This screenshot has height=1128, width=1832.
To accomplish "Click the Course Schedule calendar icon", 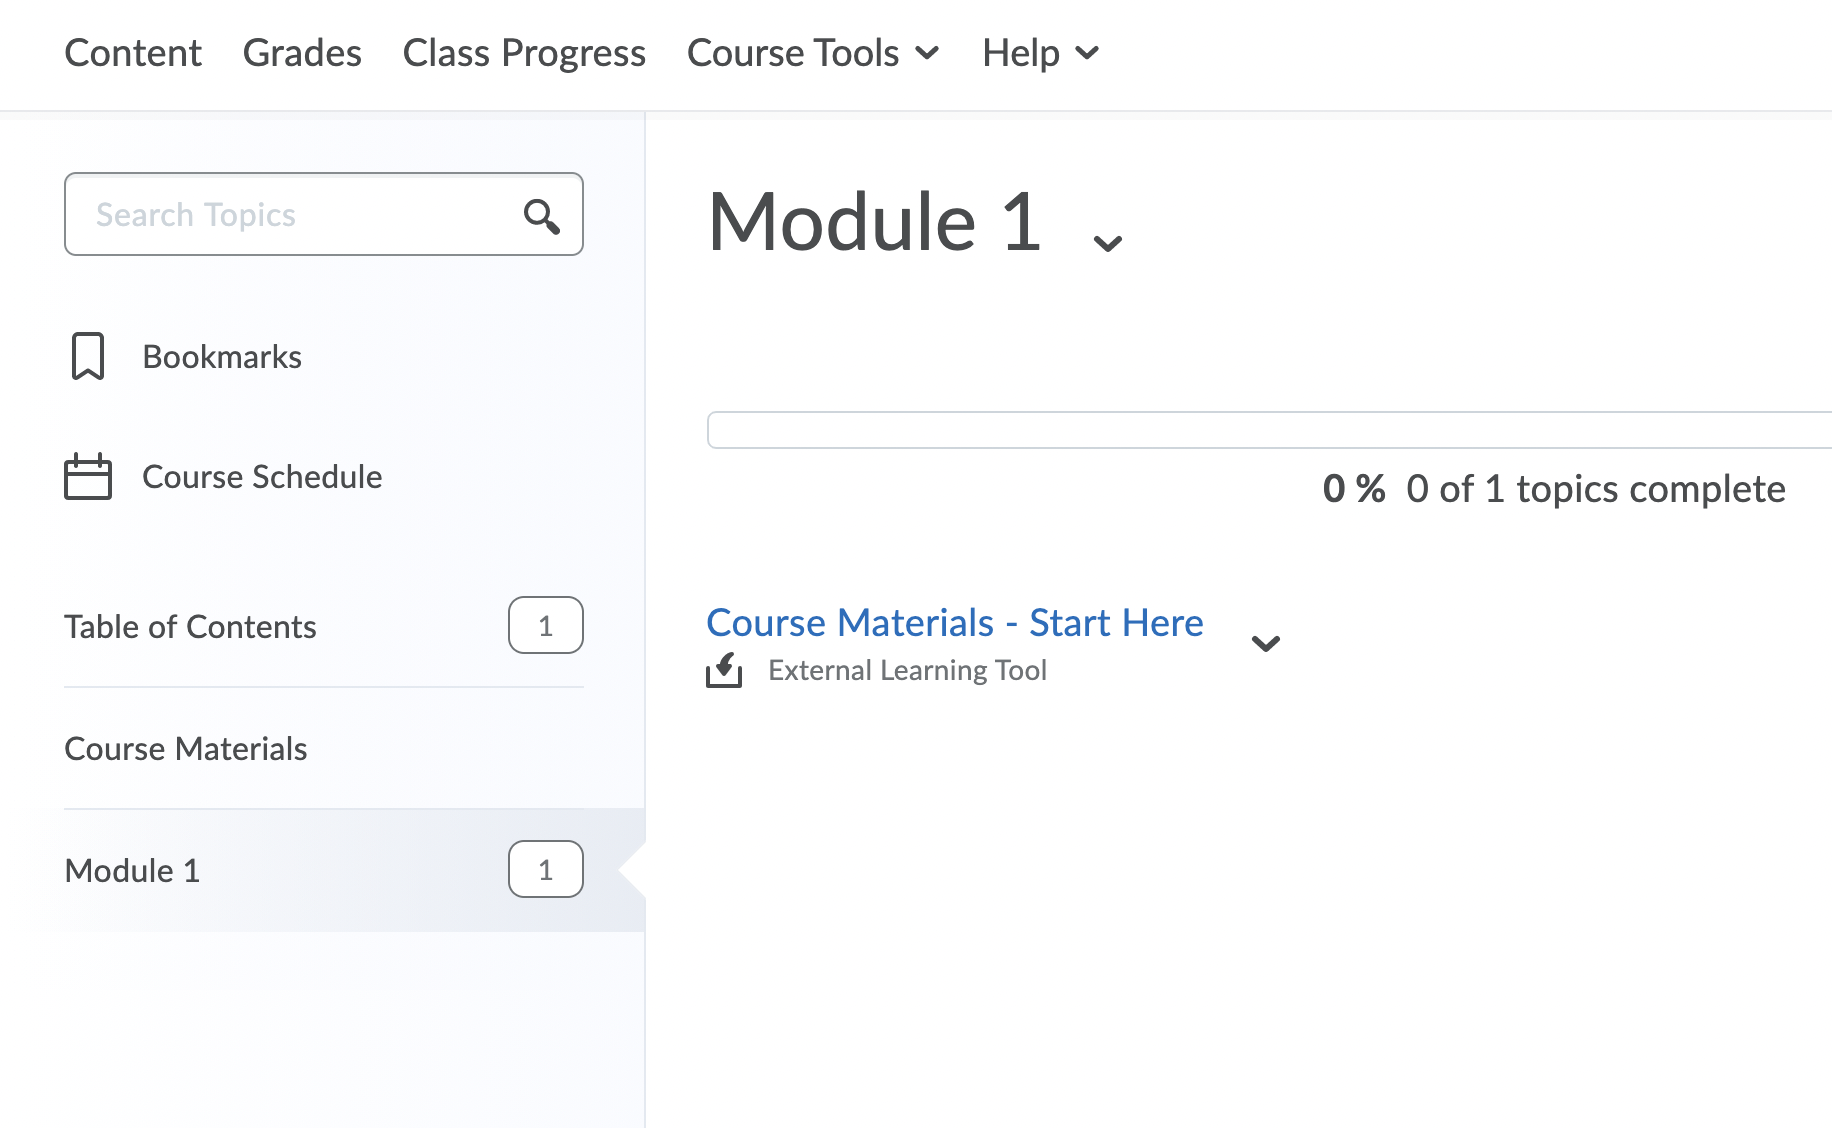I will [x=88, y=476].
